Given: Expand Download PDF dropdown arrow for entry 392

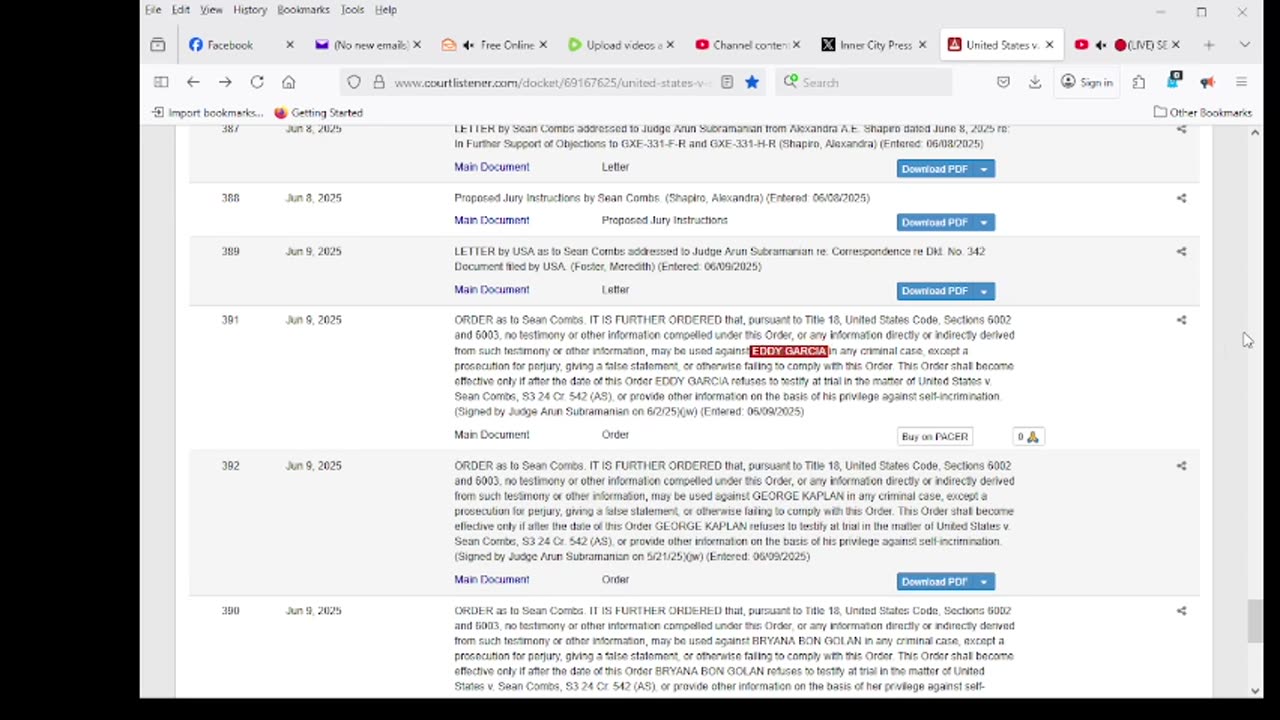Looking at the screenshot, I should pyautogui.click(x=984, y=582).
